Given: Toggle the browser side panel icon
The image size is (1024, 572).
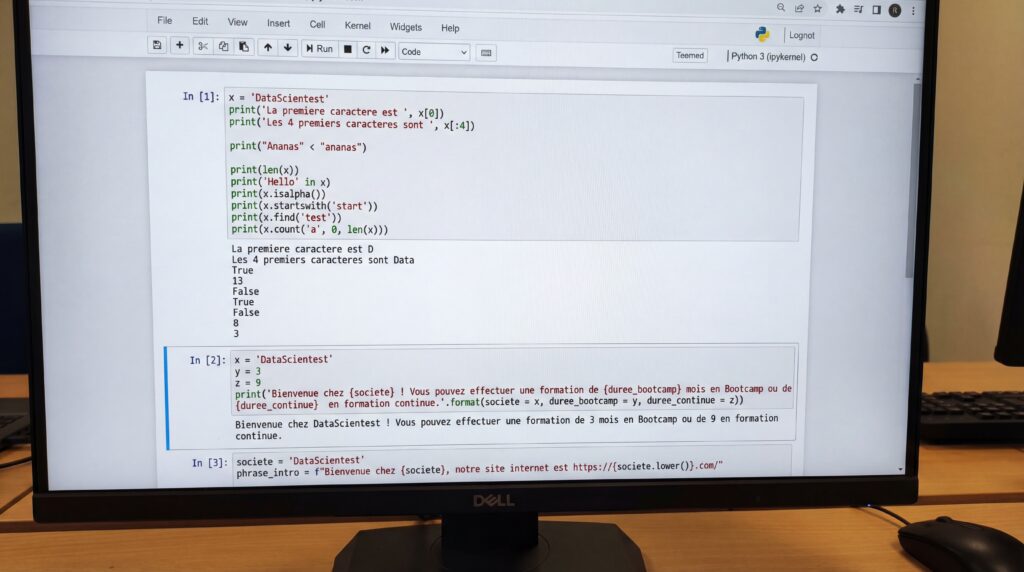Looking at the screenshot, I should 876,10.
